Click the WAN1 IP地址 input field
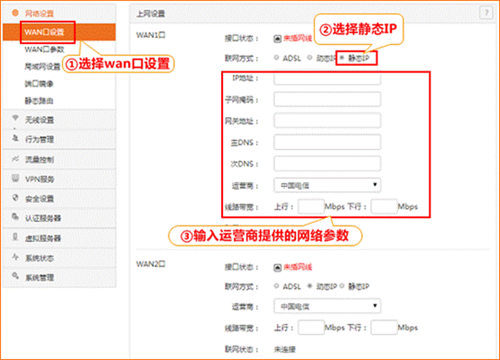The height and width of the screenshot is (360, 500). pos(327,78)
